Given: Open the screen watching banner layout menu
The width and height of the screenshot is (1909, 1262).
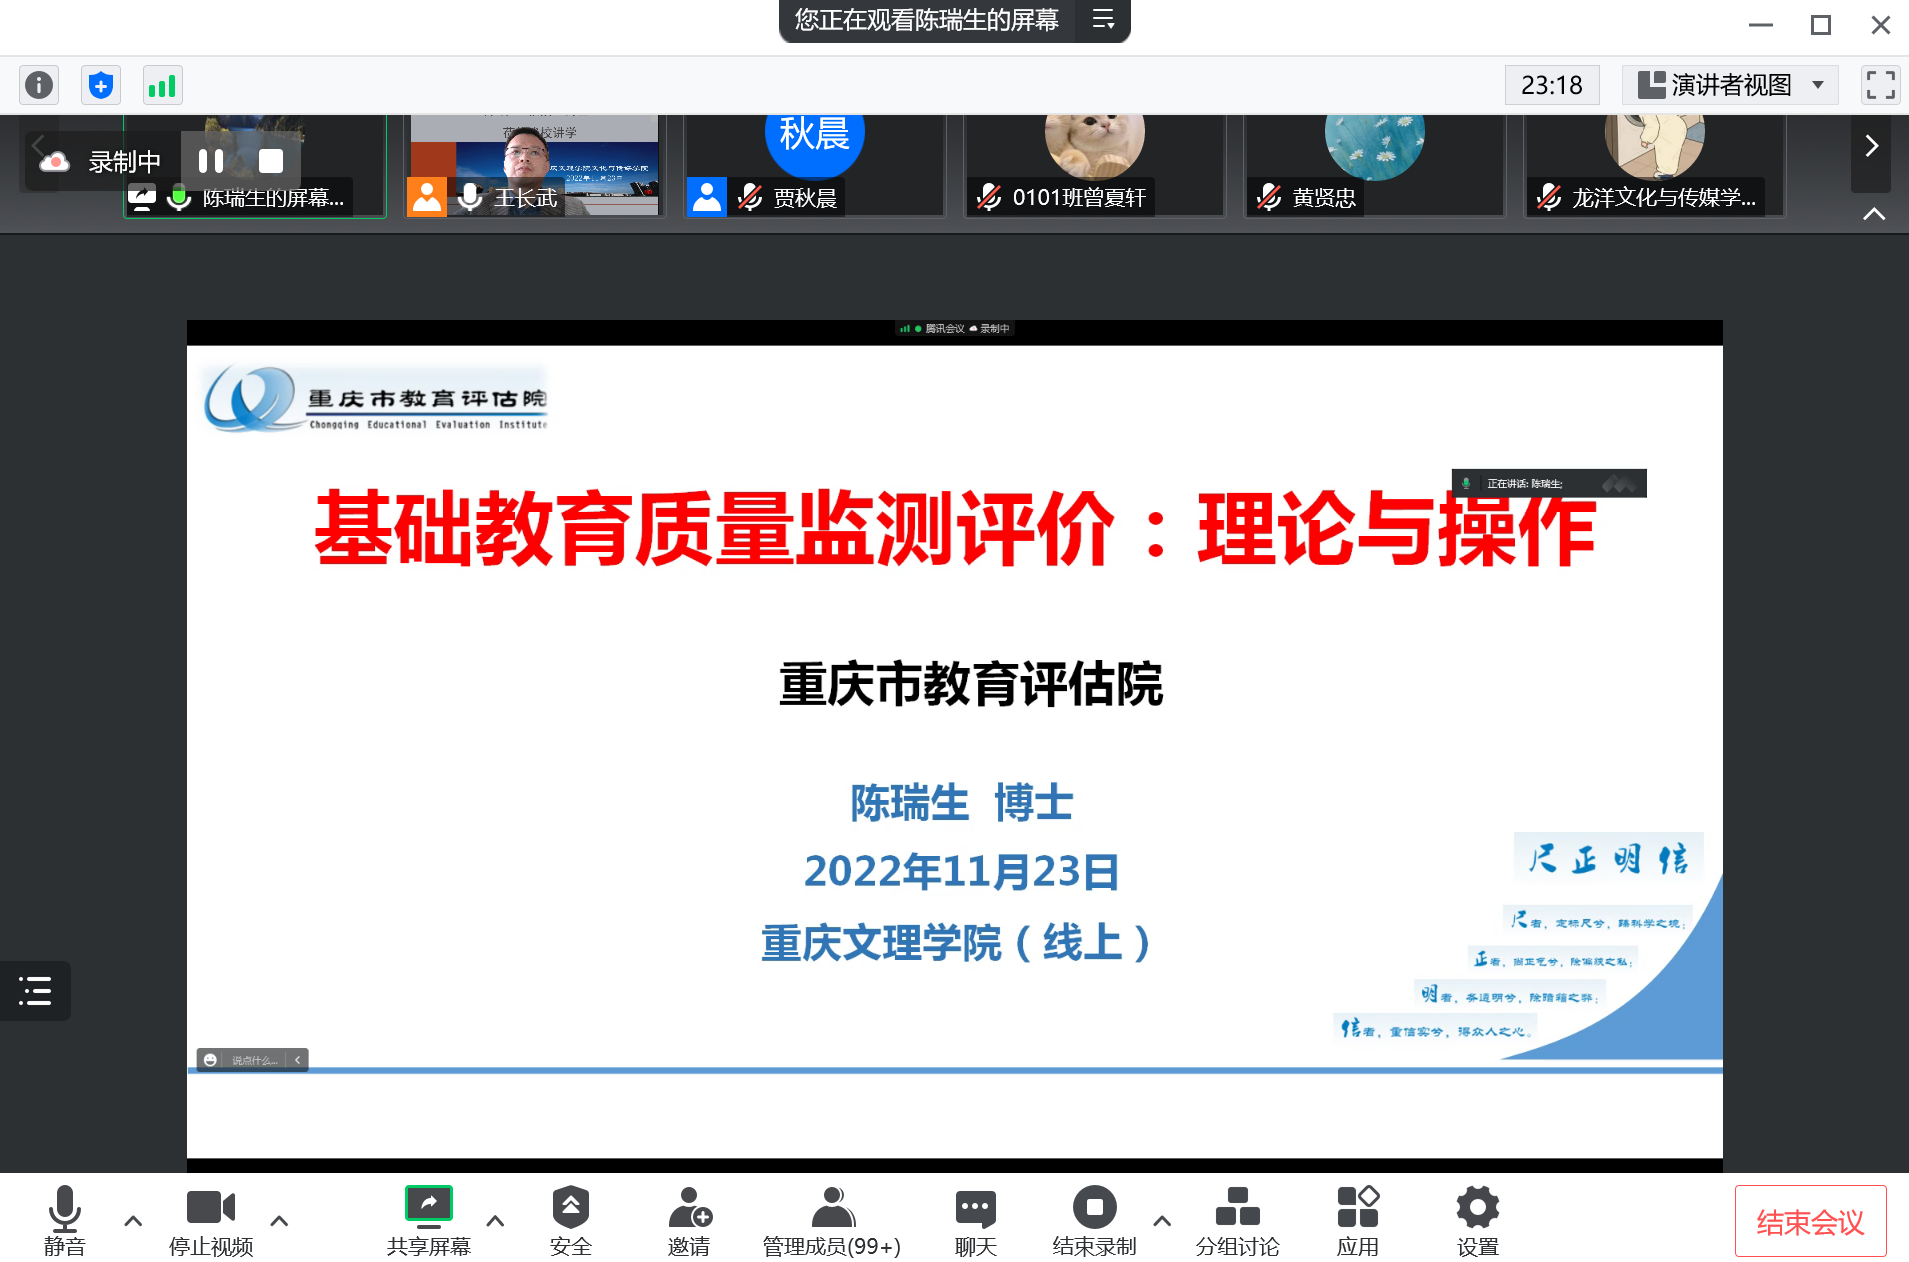Looking at the screenshot, I should [1105, 21].
